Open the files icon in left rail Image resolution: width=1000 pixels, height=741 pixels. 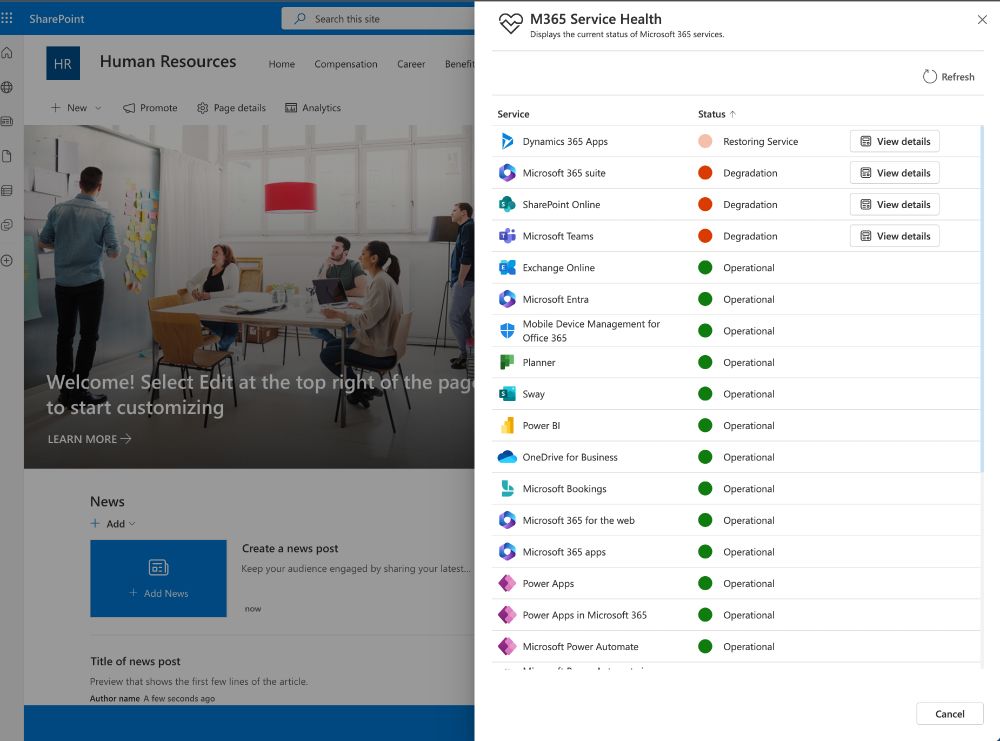[x=7, y=156]
